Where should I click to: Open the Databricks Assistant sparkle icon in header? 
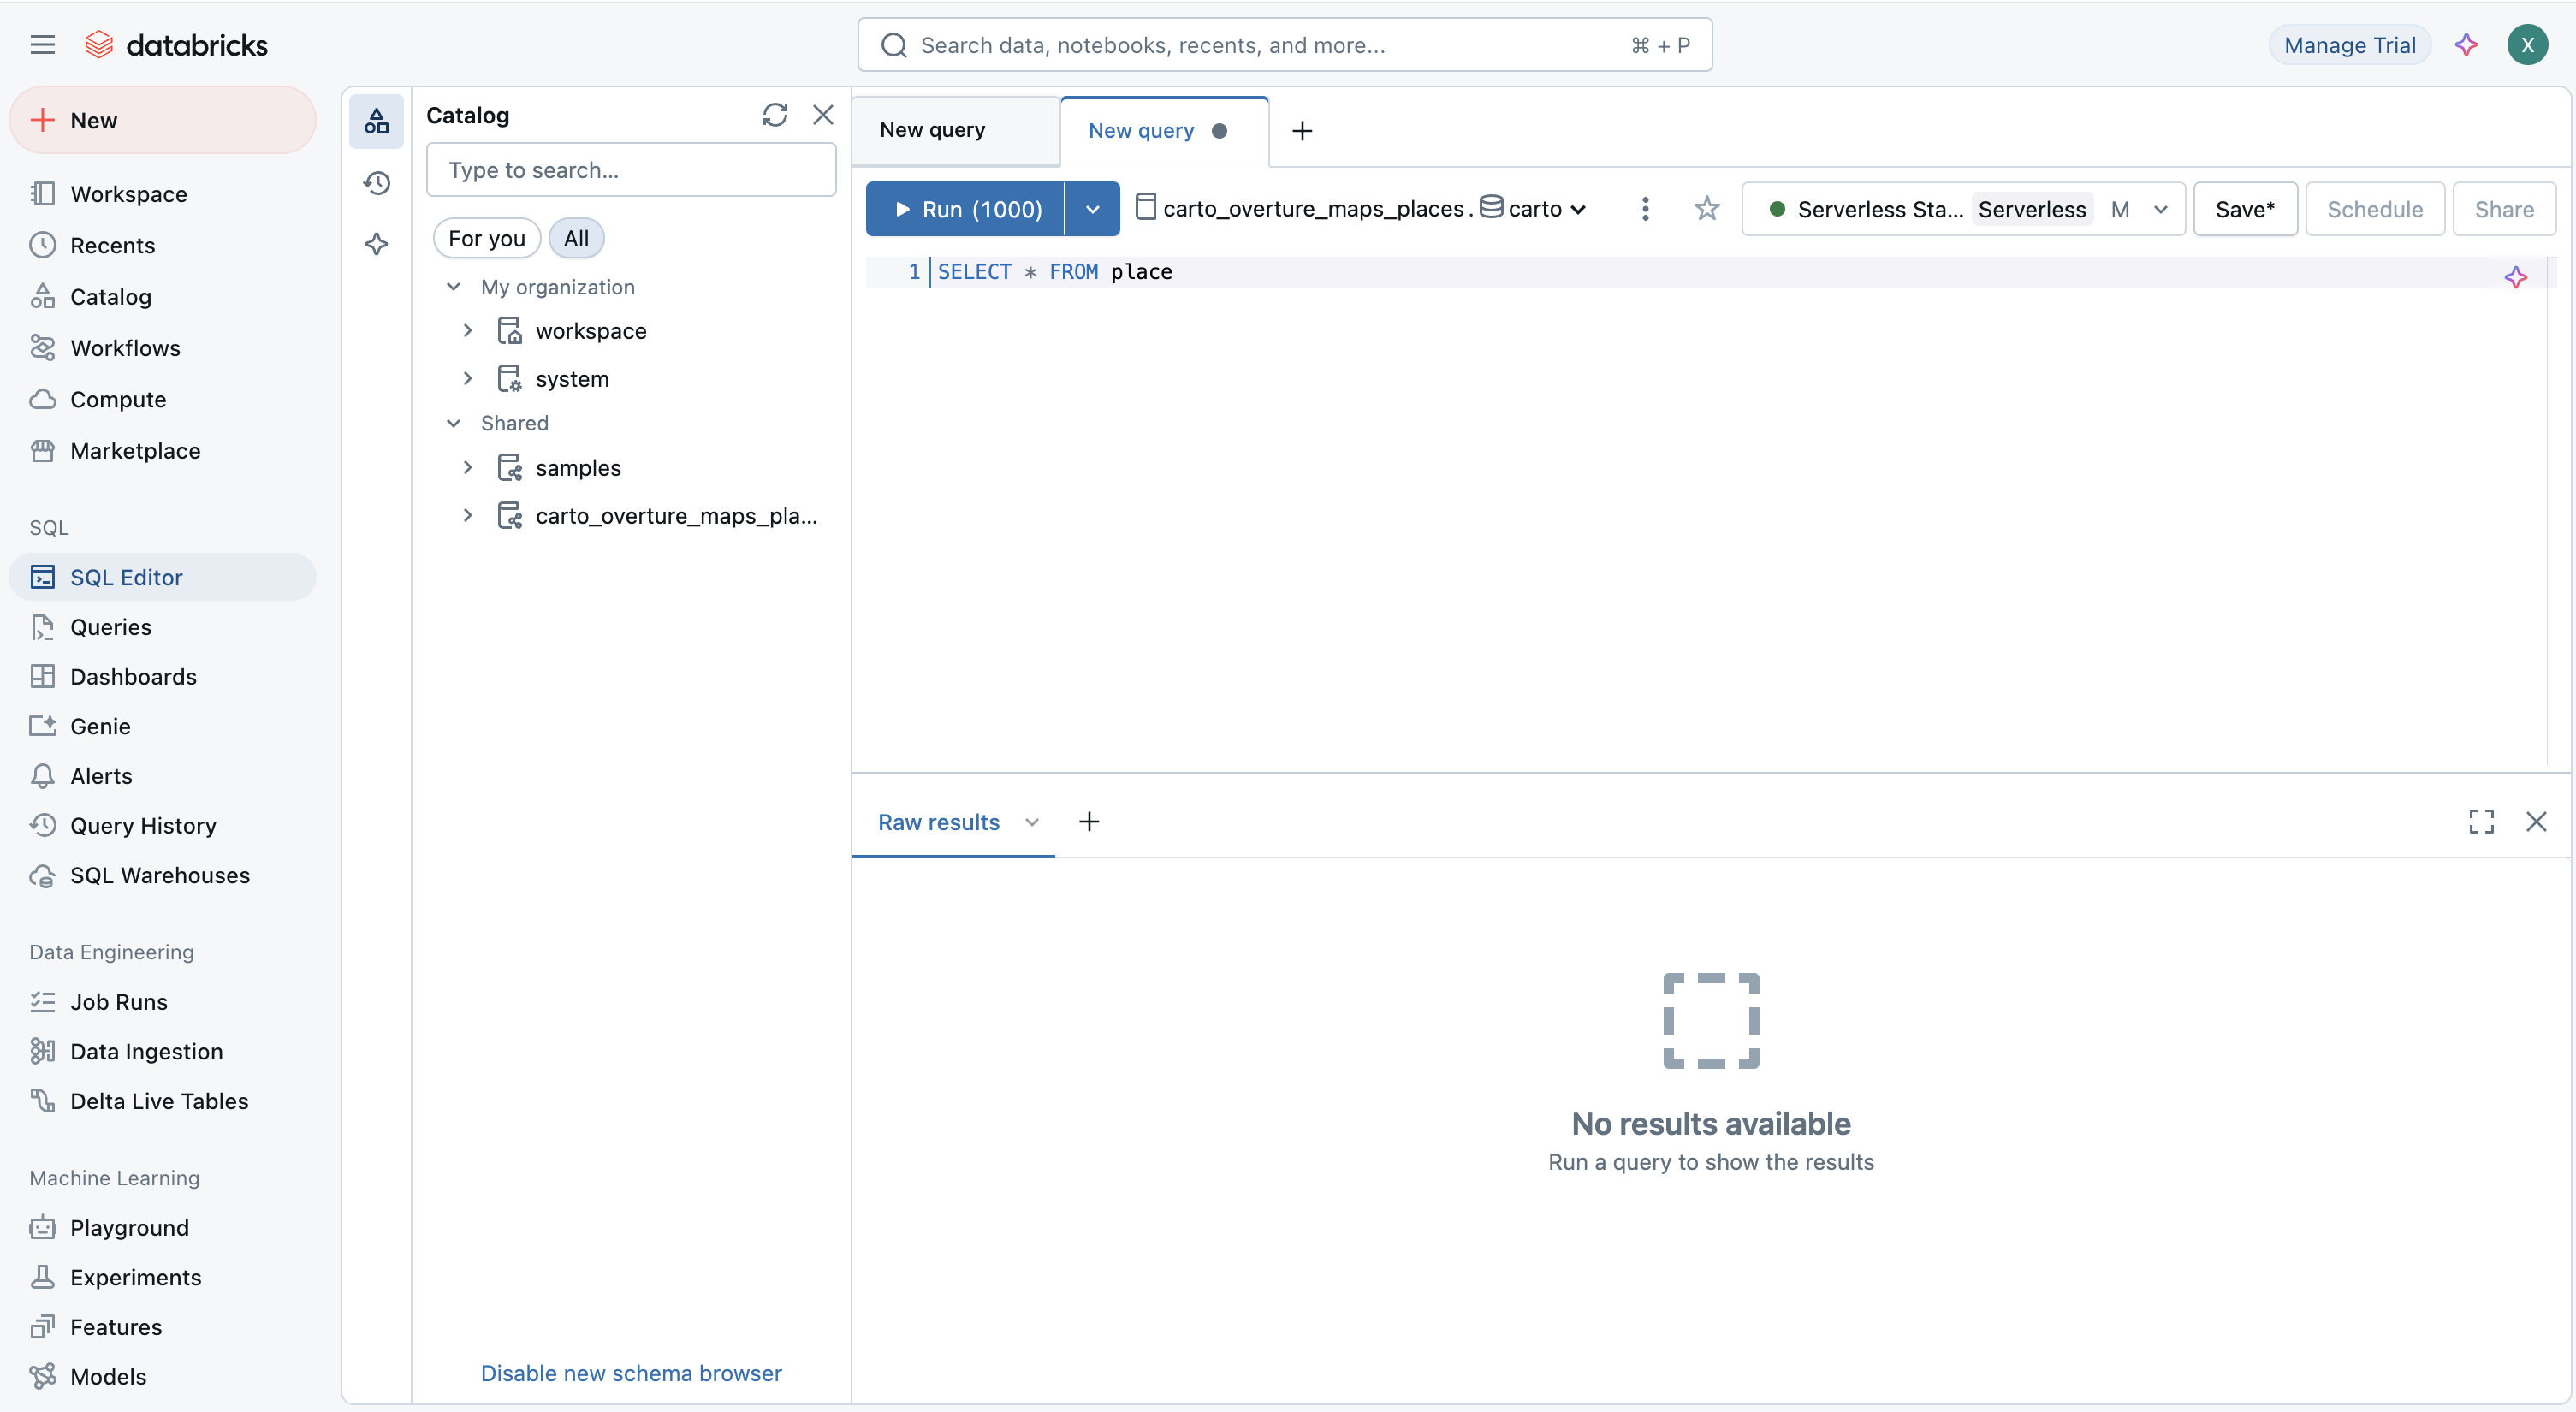2466,45
